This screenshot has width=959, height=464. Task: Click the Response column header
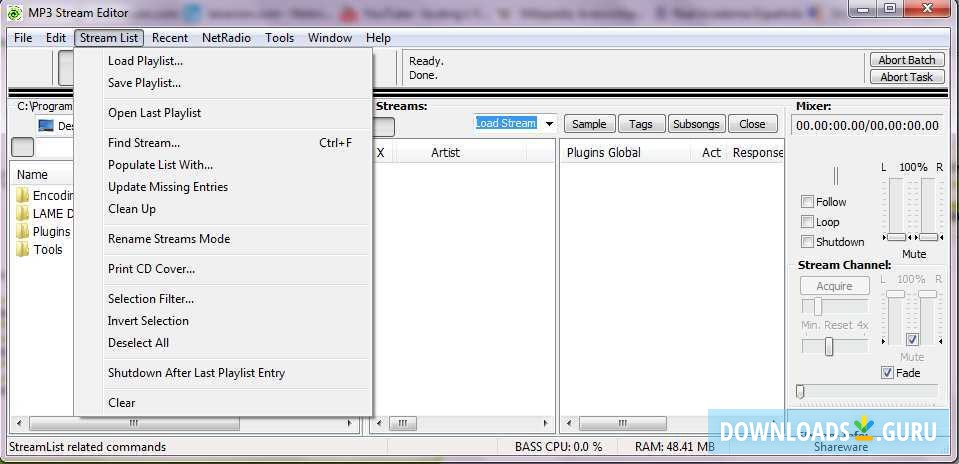[x=757, y=153]
